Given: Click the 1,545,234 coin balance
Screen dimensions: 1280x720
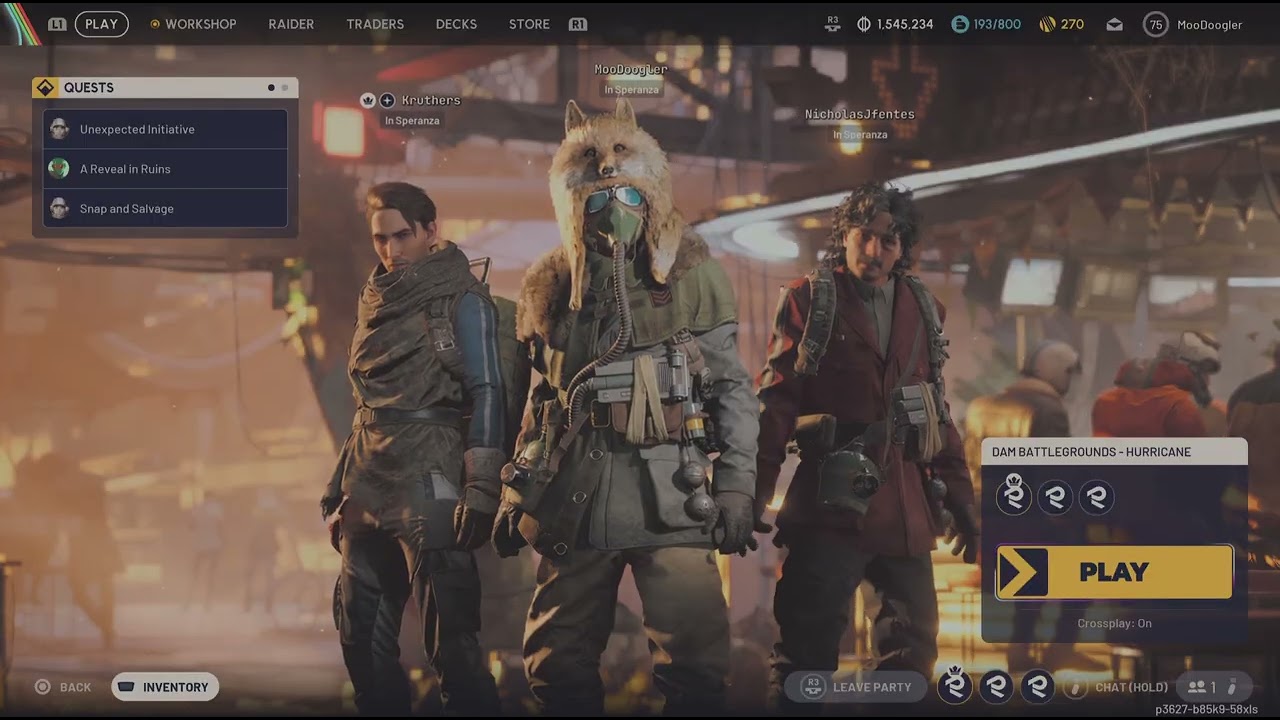Looking at the screenshot, I should tap(905, 24).
